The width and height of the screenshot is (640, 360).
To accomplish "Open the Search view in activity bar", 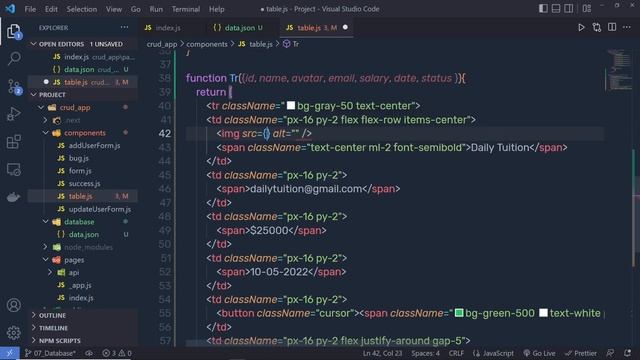I will 13,58.
